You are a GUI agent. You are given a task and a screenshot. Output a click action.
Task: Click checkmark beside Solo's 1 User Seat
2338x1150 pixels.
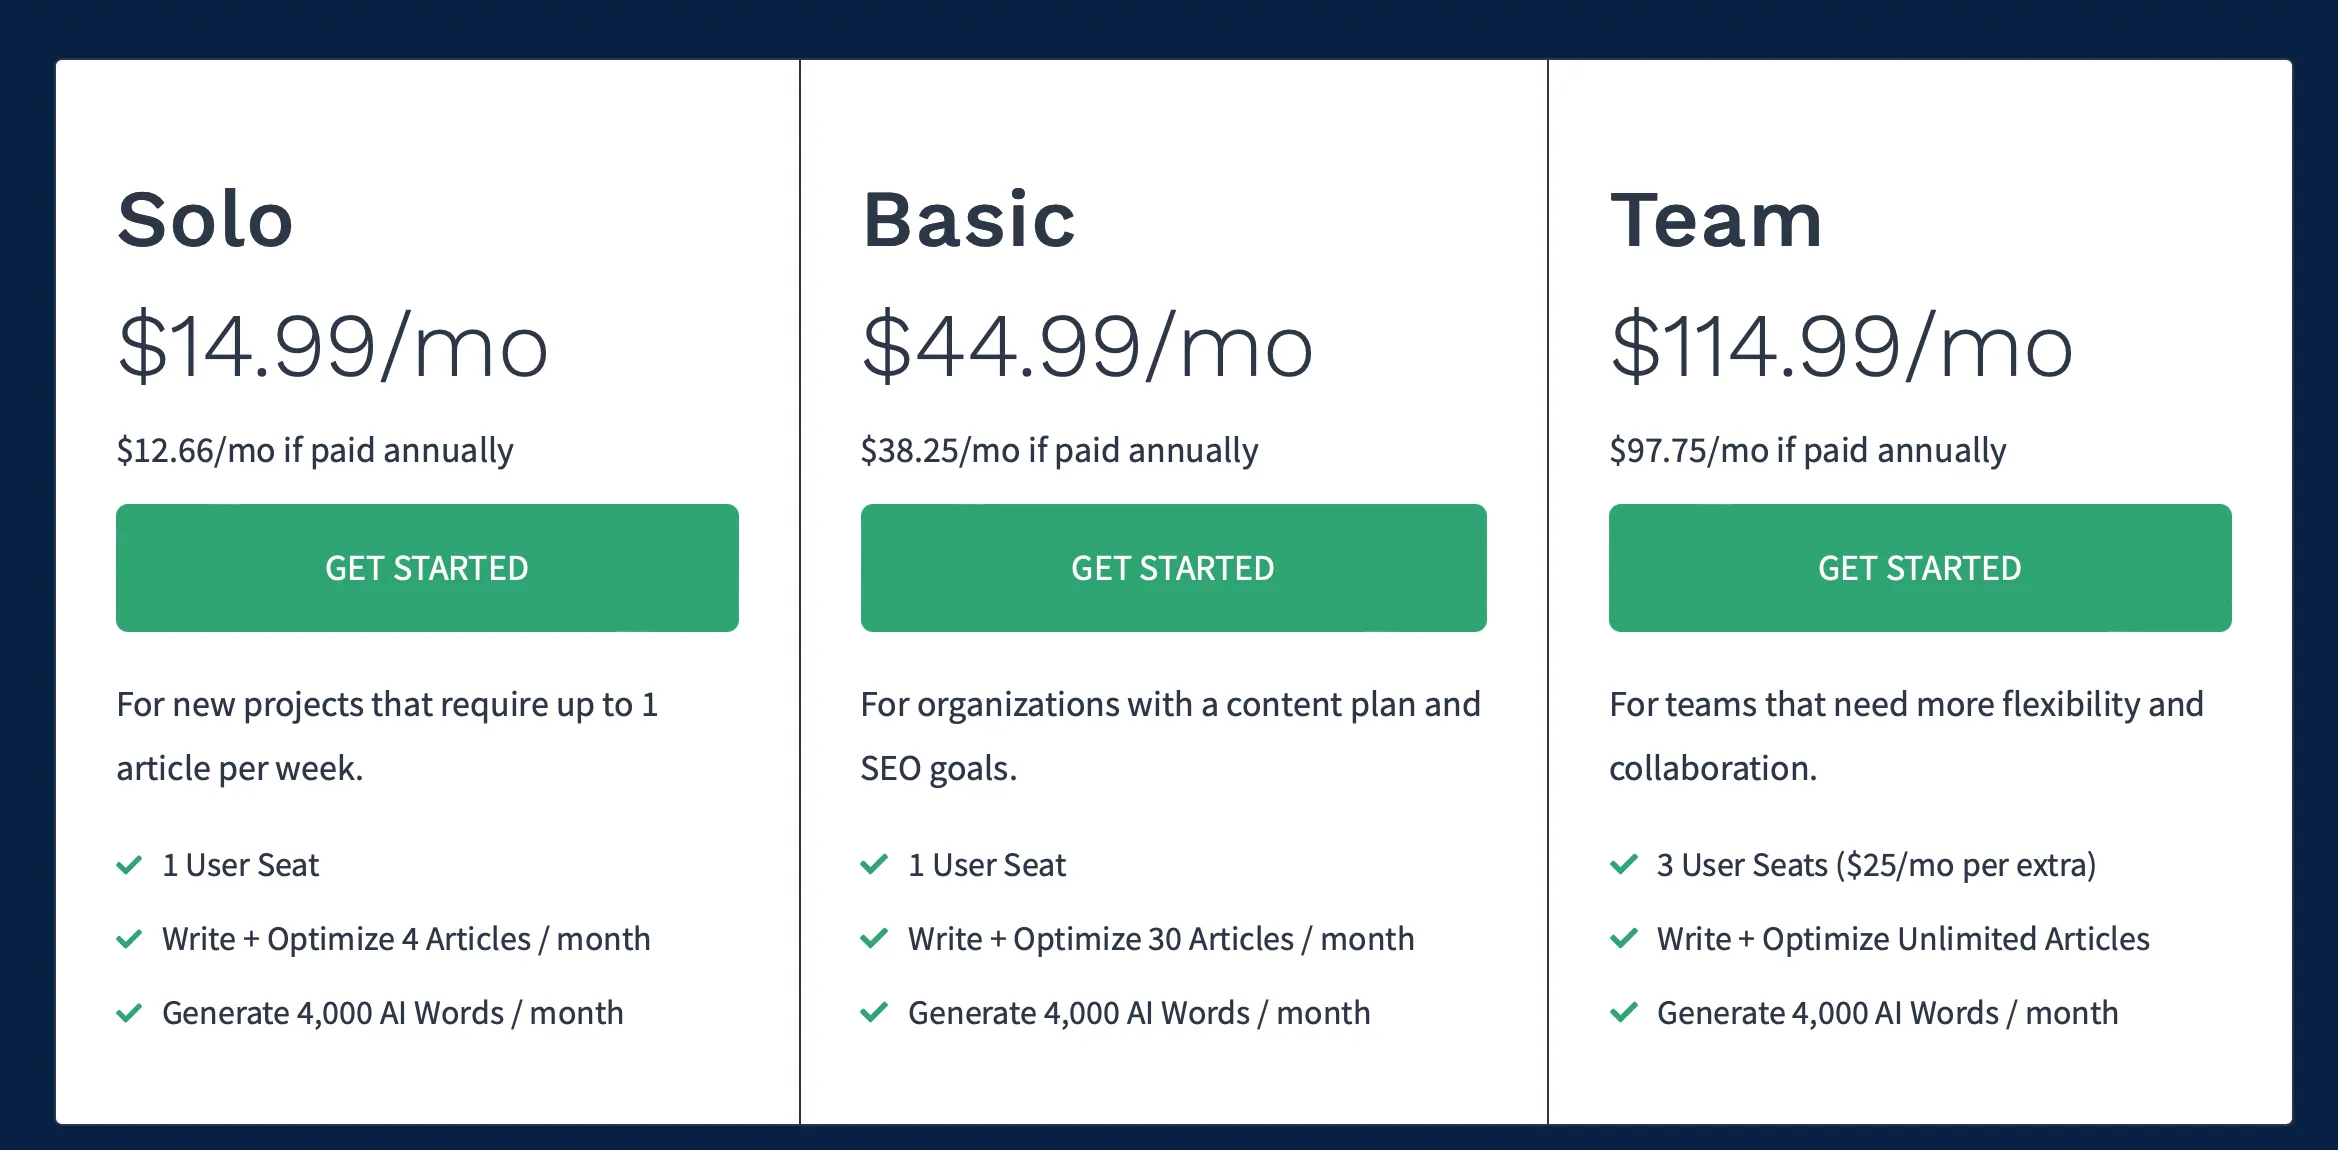click(129, 865)
